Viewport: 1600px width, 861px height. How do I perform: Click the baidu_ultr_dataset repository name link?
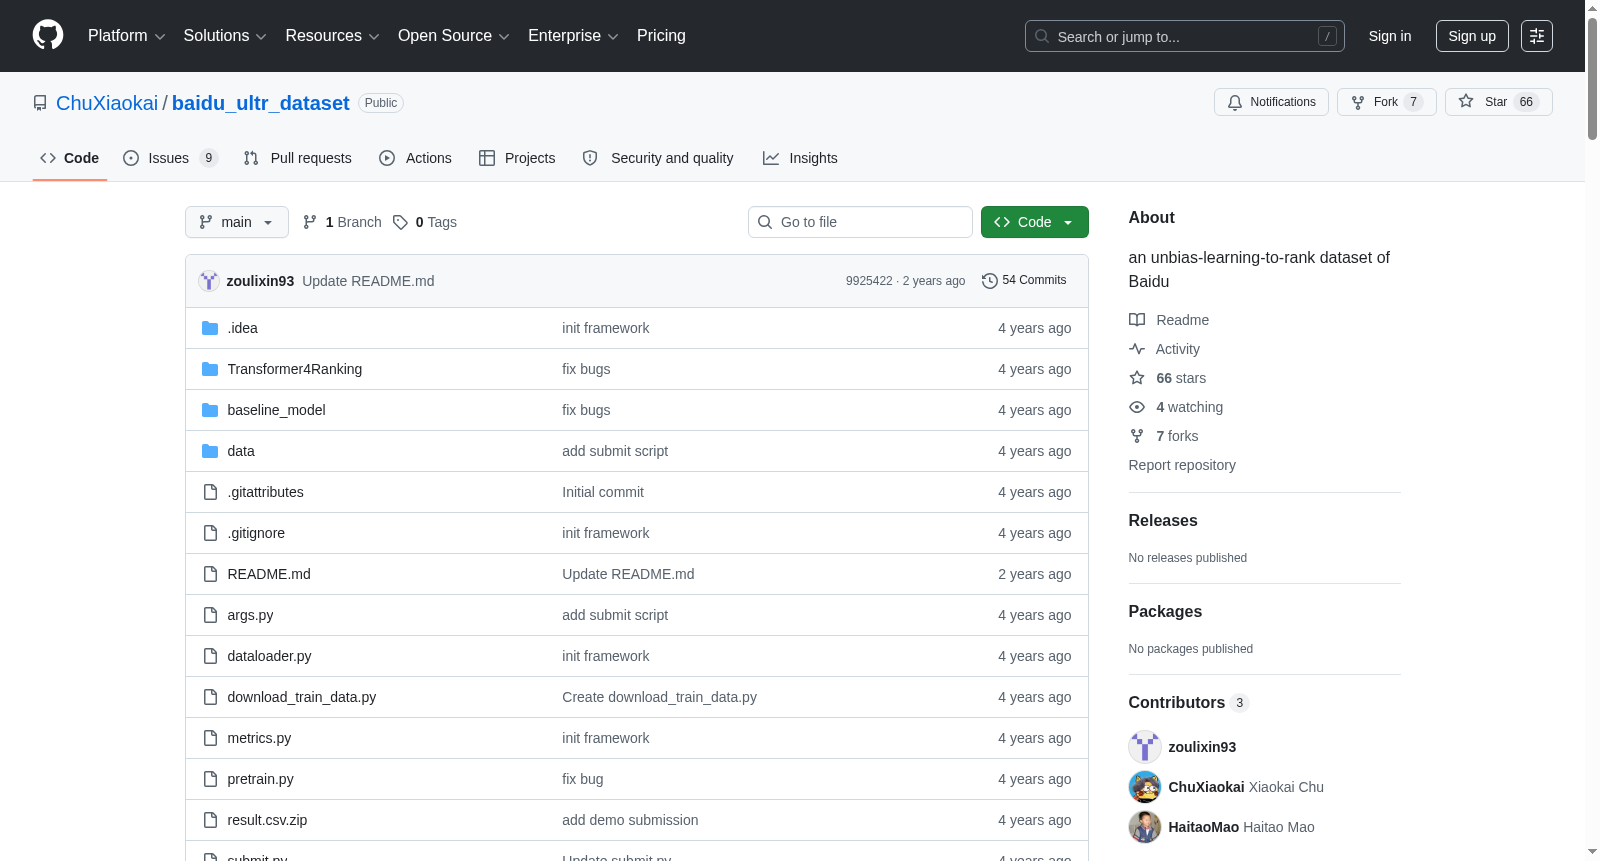click(260, 103)
